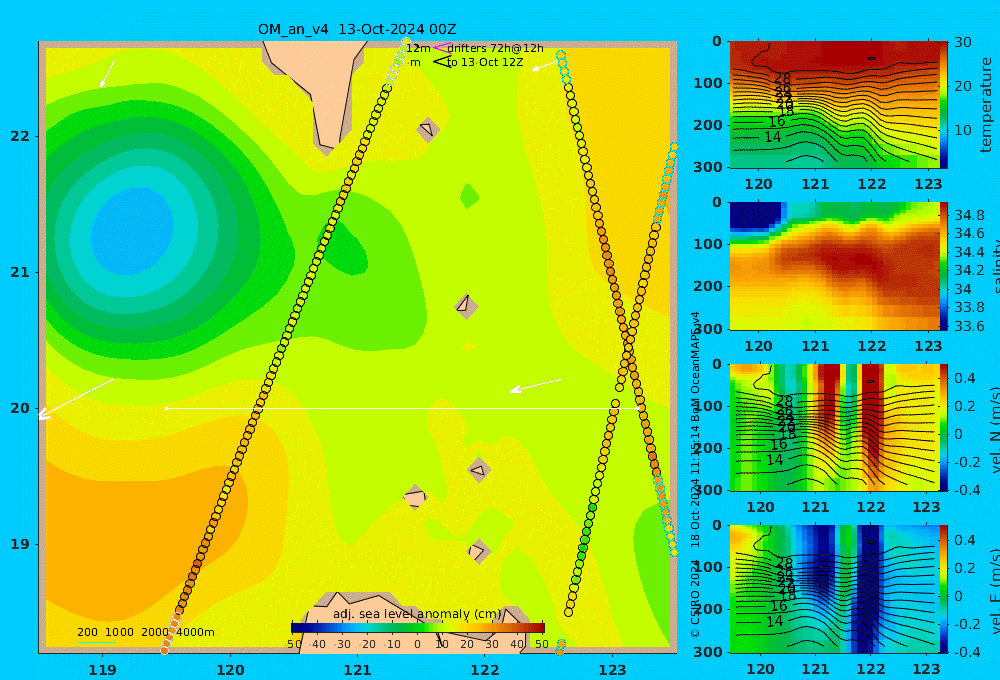Viewport: 1000px width, 680px height.
Task: Click the sea level anomaly colorbar
Action: (418, 627)
